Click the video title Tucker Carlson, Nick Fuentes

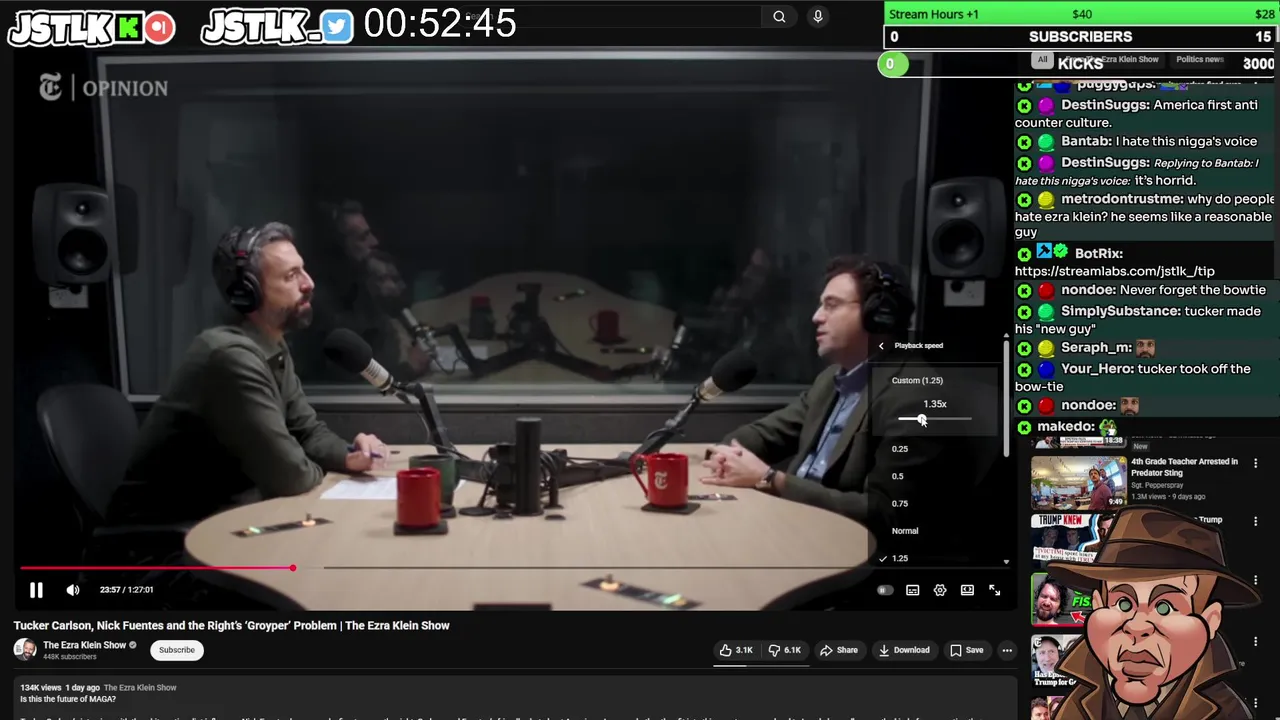(x=231, y=626)
